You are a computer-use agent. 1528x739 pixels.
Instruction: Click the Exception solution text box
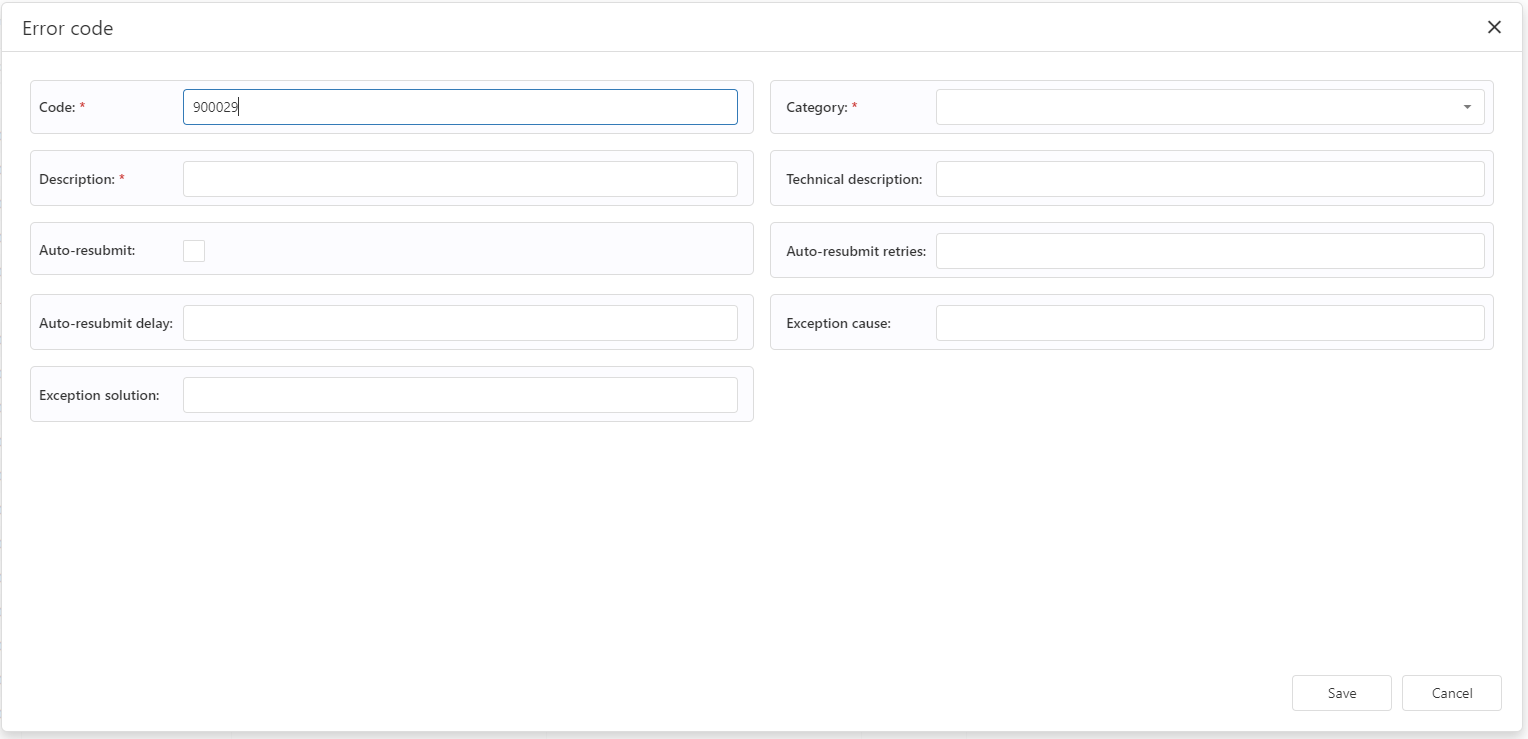point(460,395)
